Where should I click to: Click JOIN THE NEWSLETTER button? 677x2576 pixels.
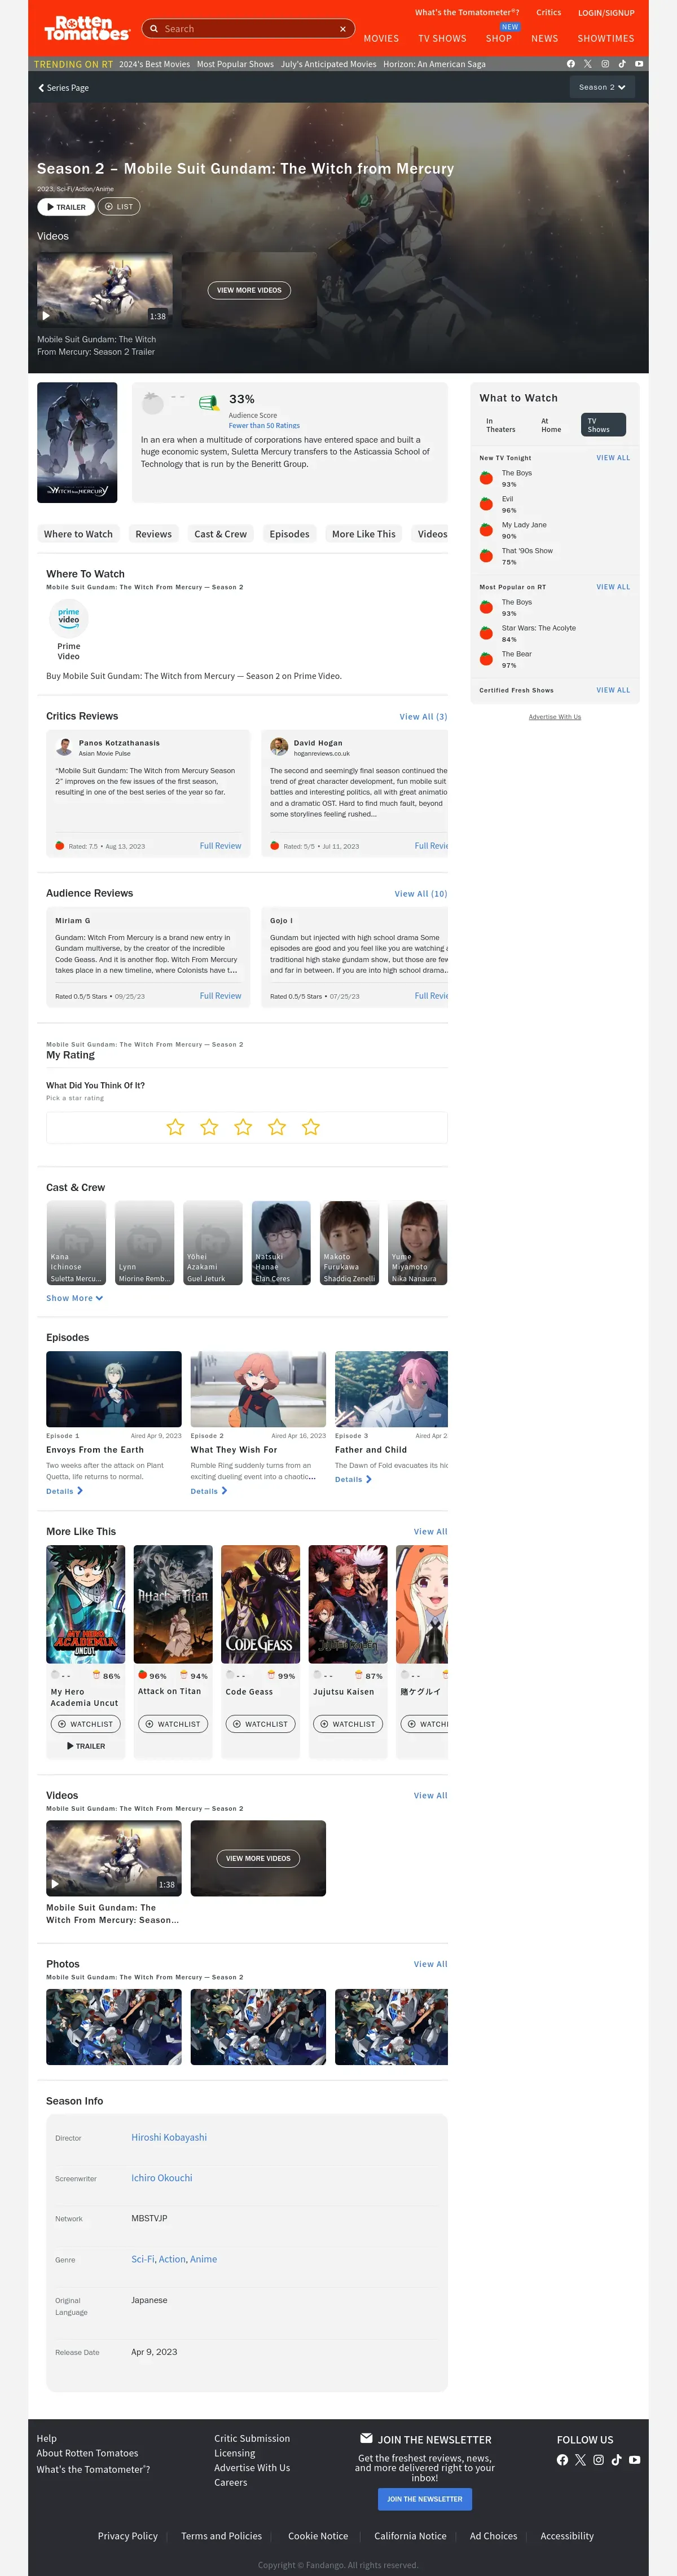tap(424, 2499)
